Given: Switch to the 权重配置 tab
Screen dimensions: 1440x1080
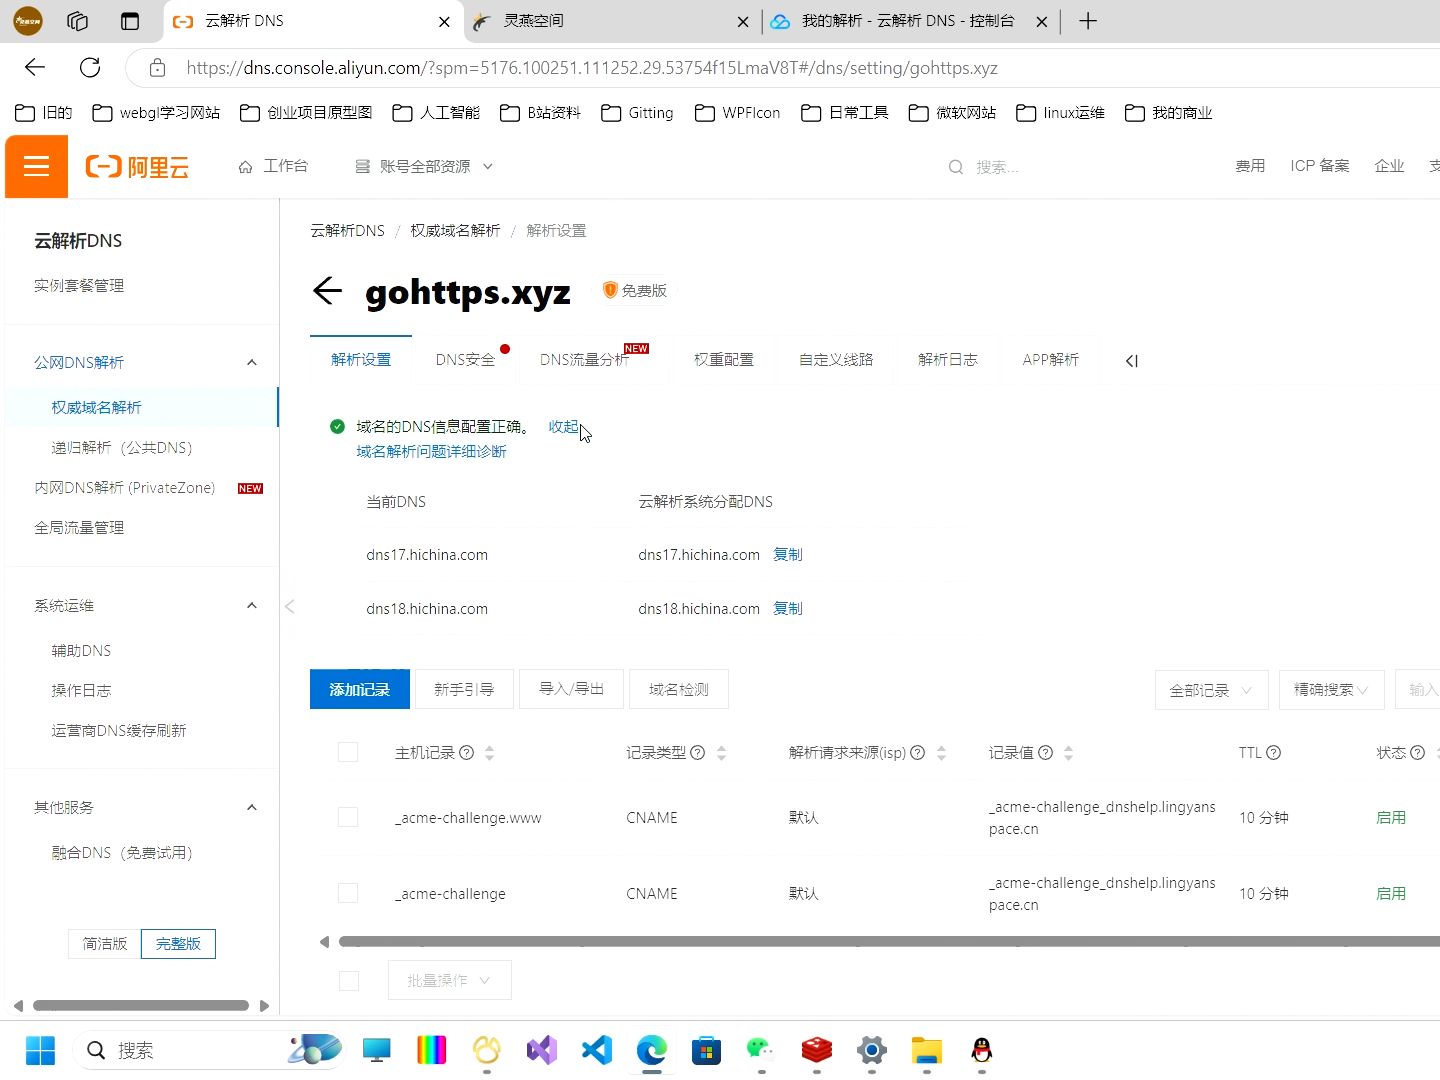Looking at the screenshot, I should click(724, 359).
